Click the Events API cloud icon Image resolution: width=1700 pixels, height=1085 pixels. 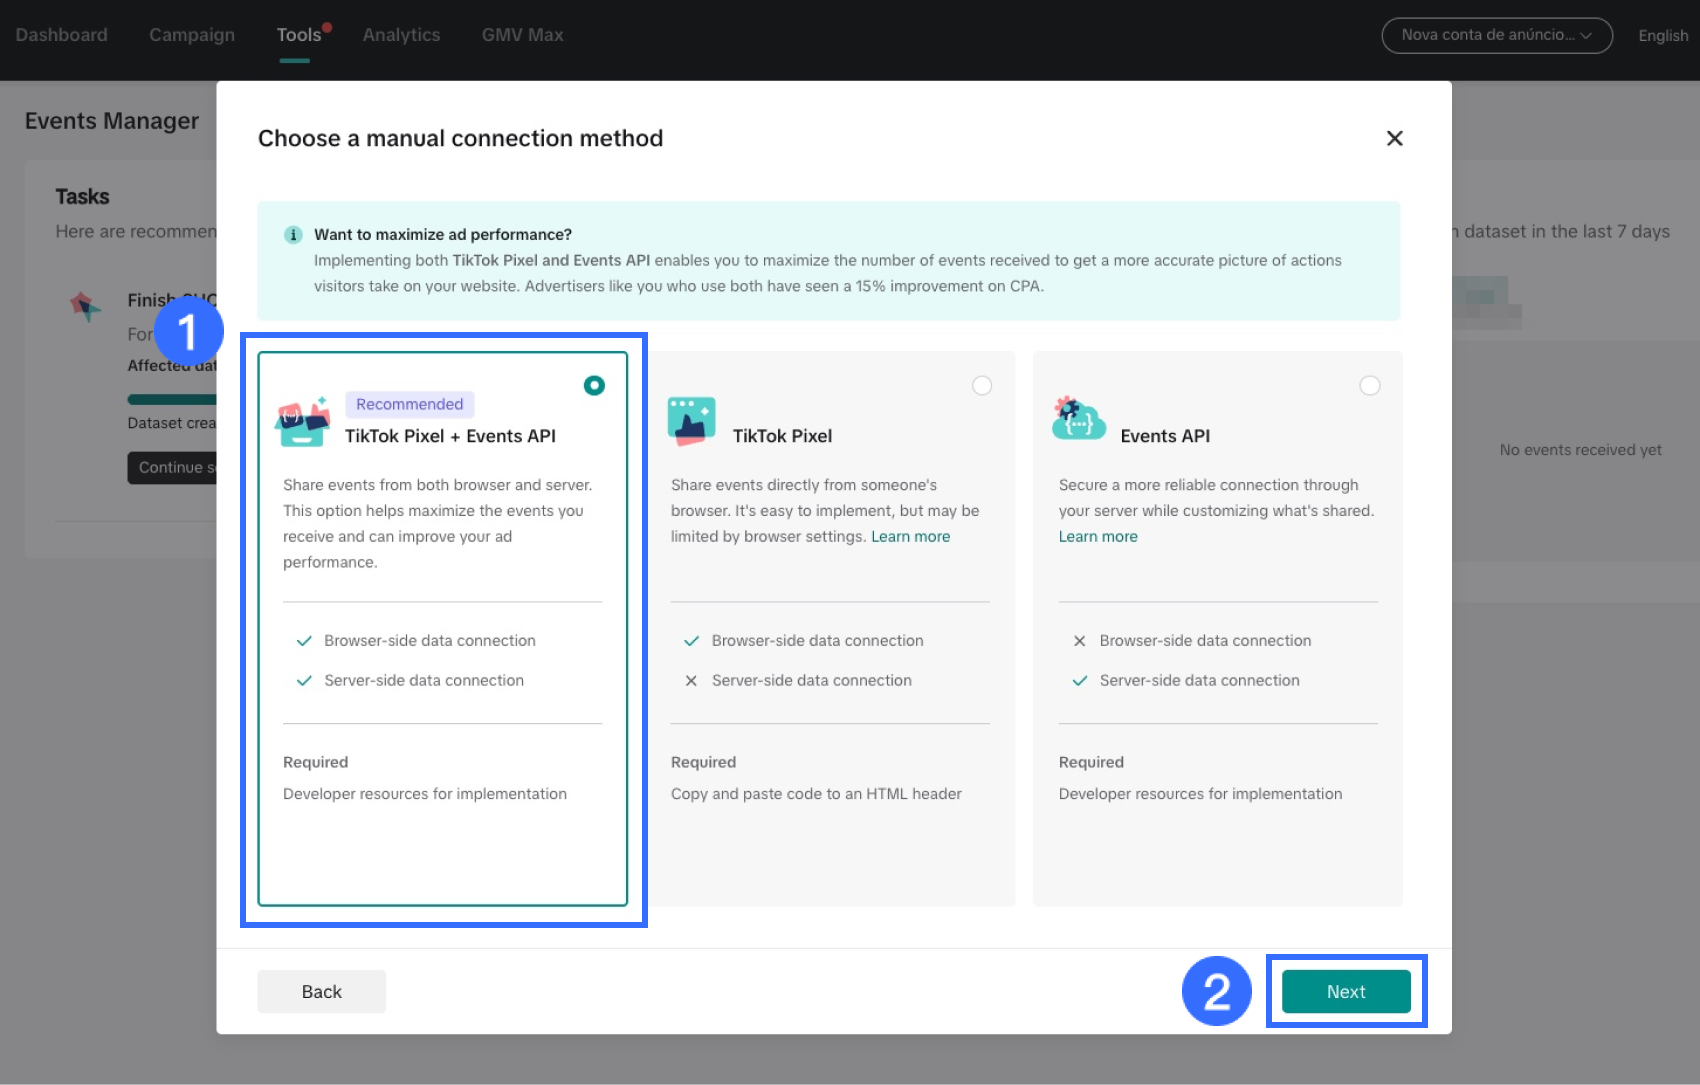pyautogui.click(x=1078, y=419)
